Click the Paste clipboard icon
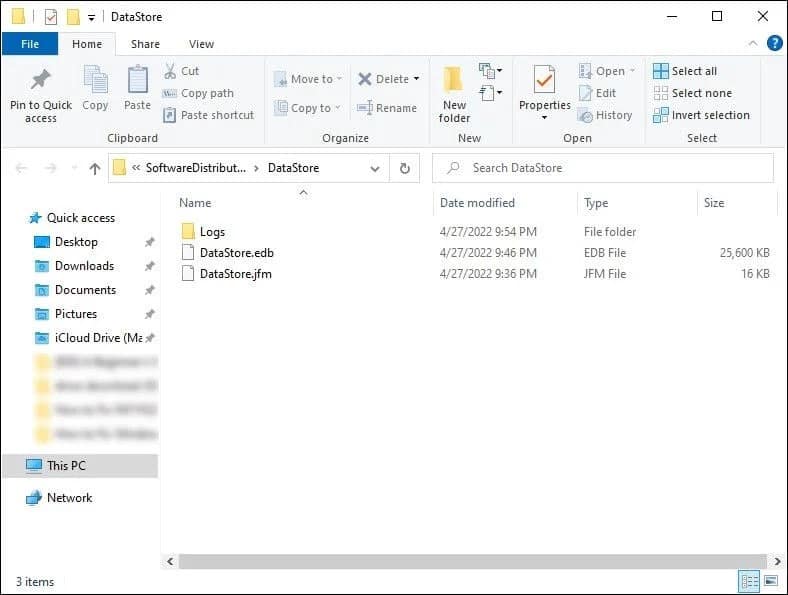 tap(137, 79)
